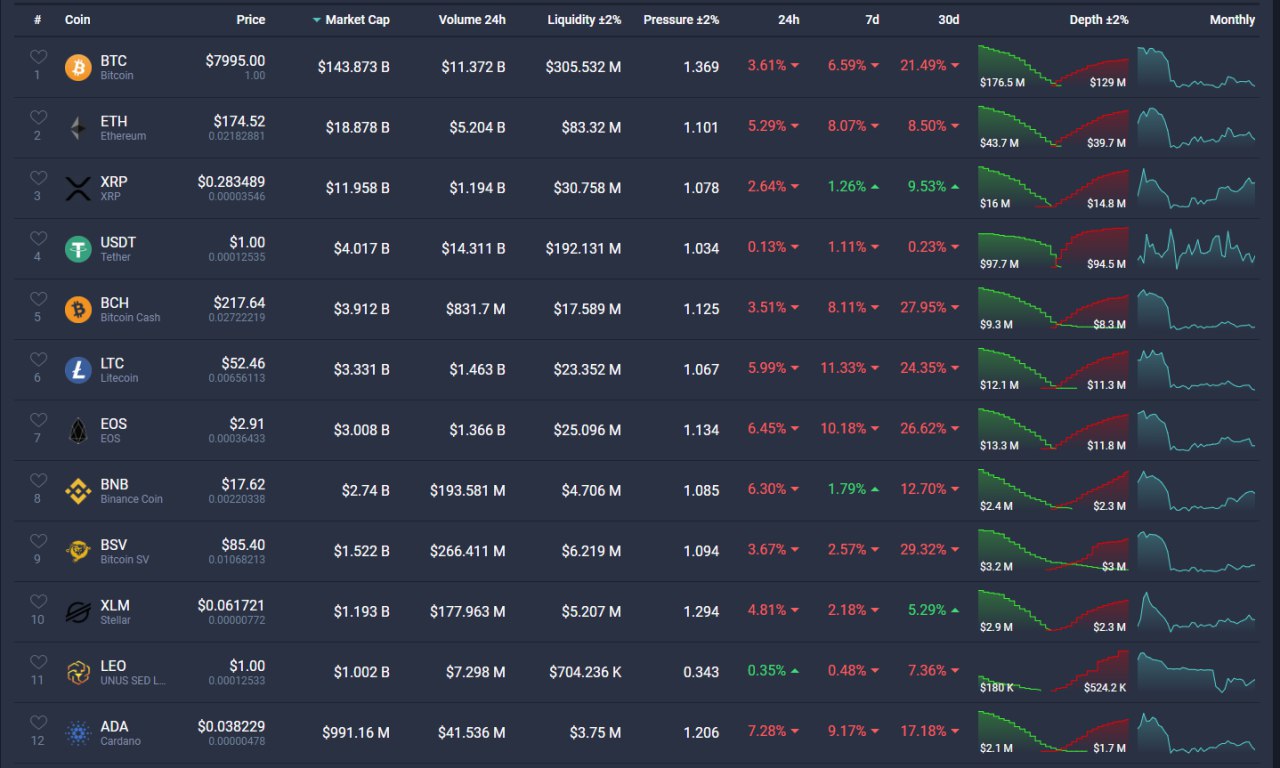Click the Tether coin logo
This screenshot has height=768, width=1280.
click(x=78, y=249)
